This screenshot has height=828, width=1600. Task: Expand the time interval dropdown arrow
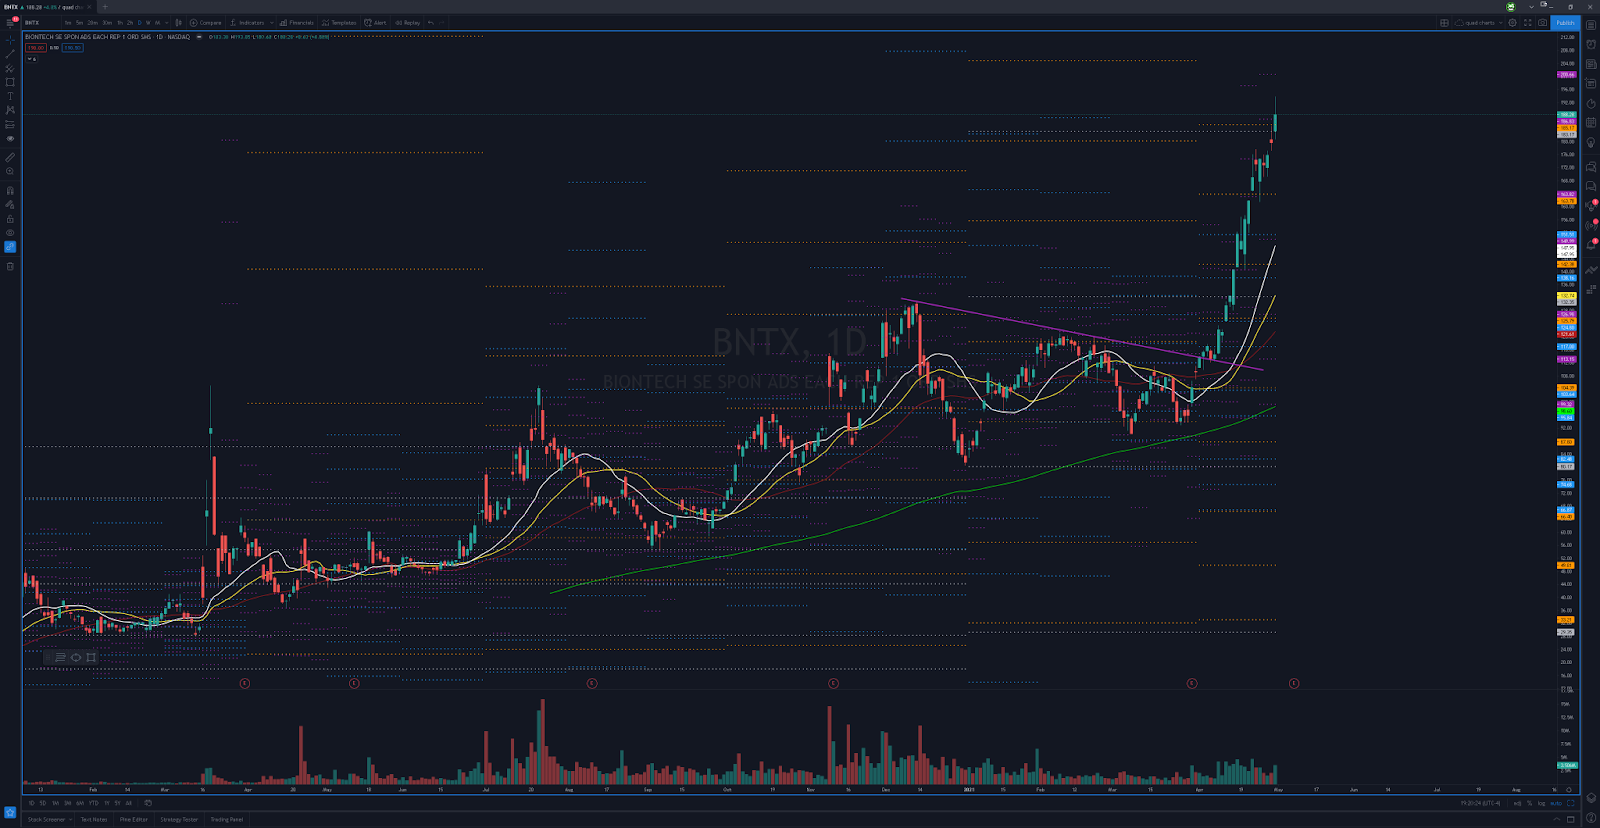166,22
